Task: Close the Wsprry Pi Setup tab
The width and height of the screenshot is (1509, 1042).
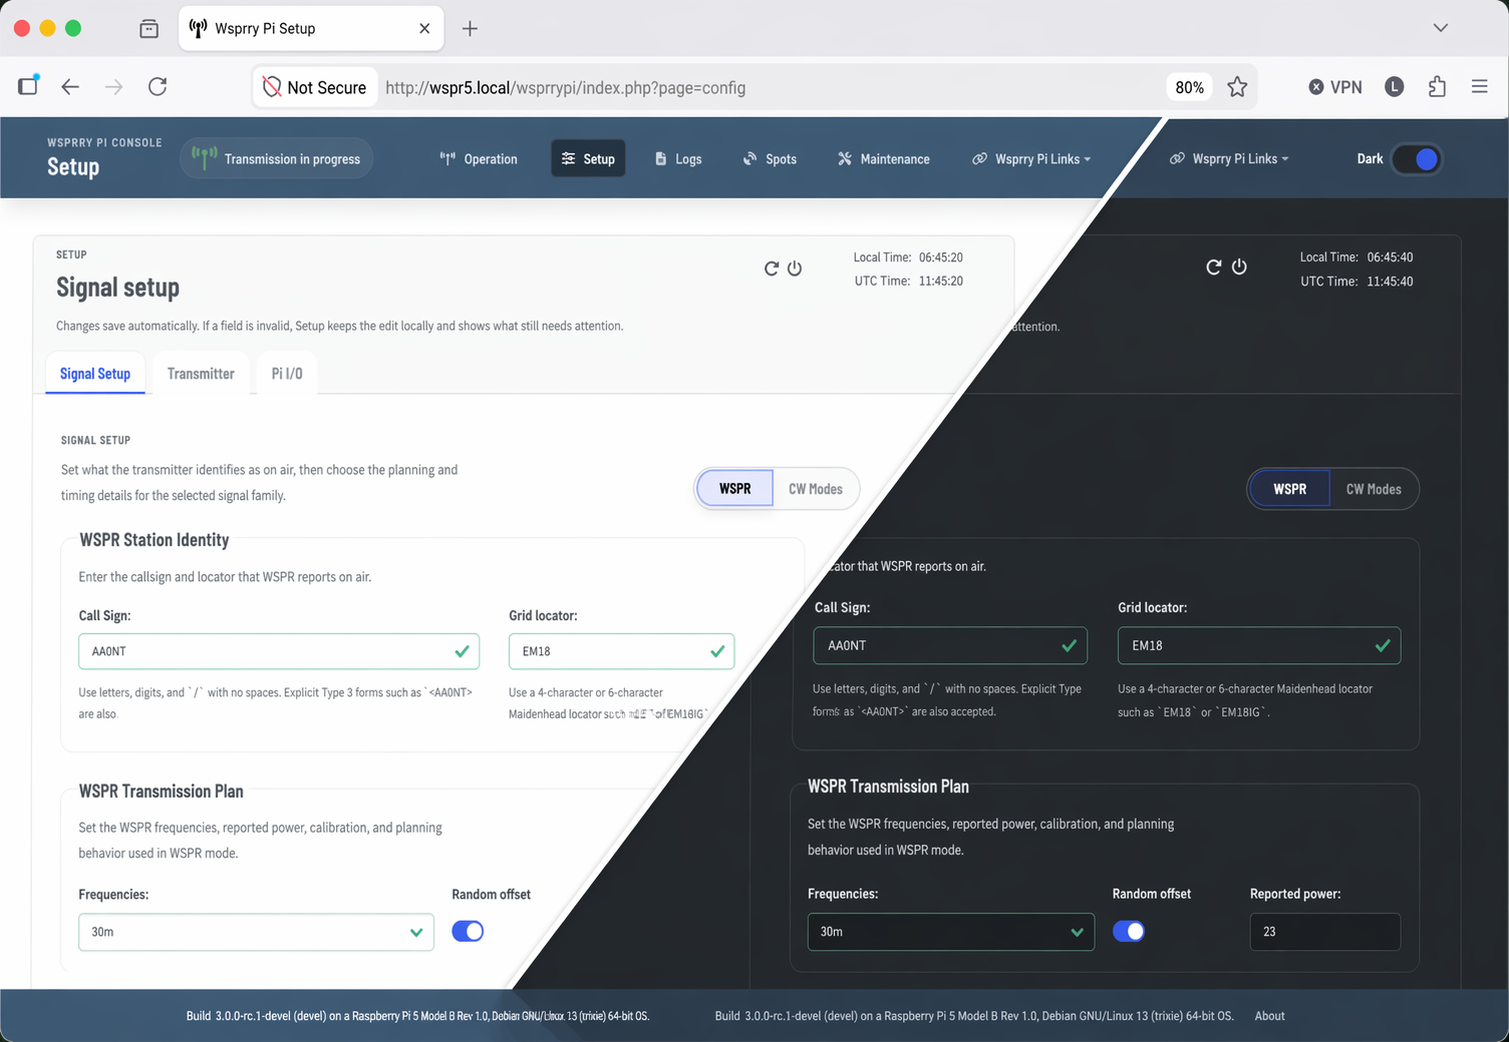Action: coord(425,28)
